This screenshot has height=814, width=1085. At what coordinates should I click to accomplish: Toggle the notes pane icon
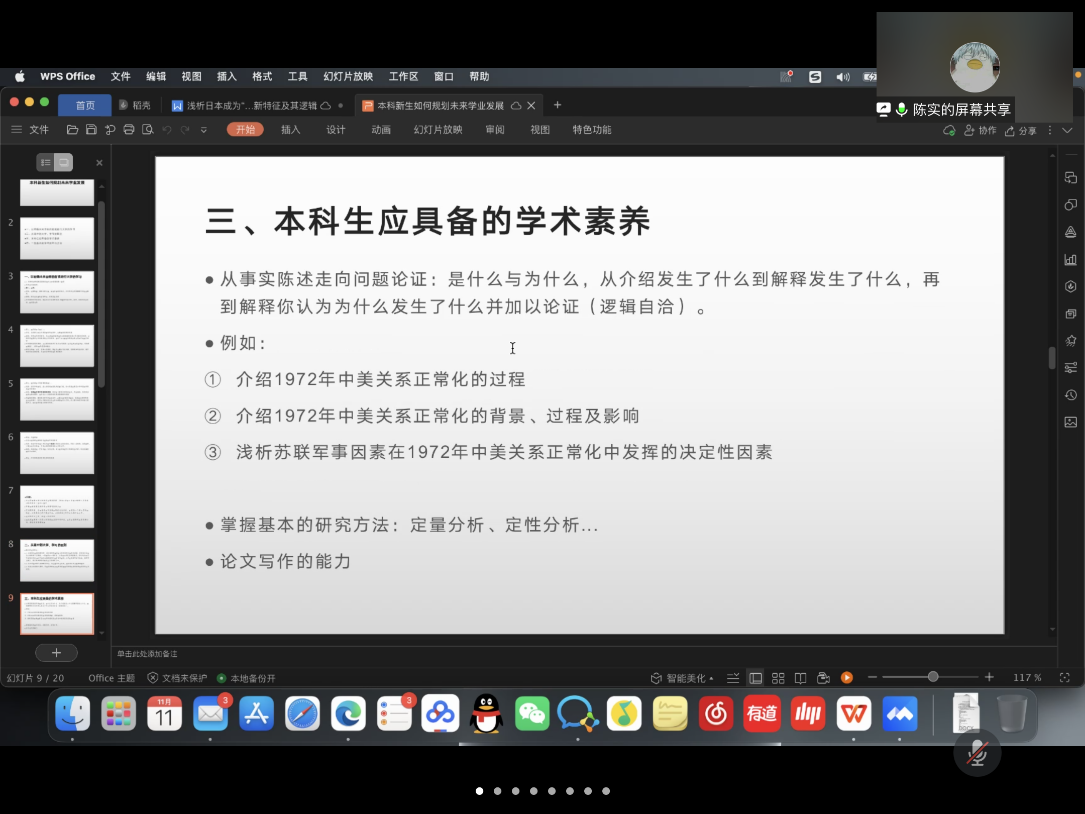click(733, 678)
